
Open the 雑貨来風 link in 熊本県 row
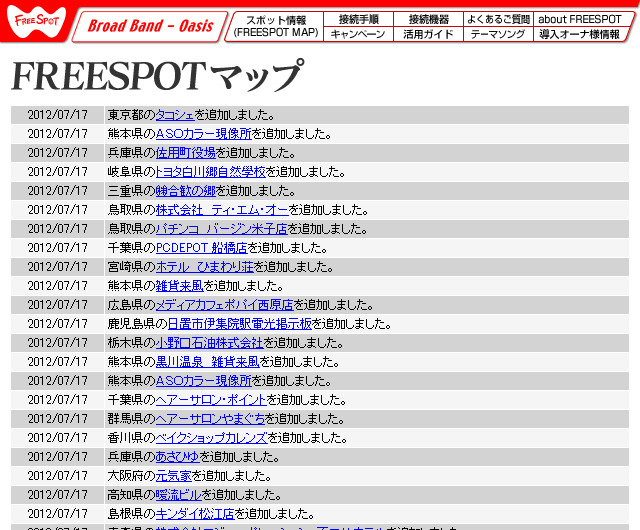point(179,286)
